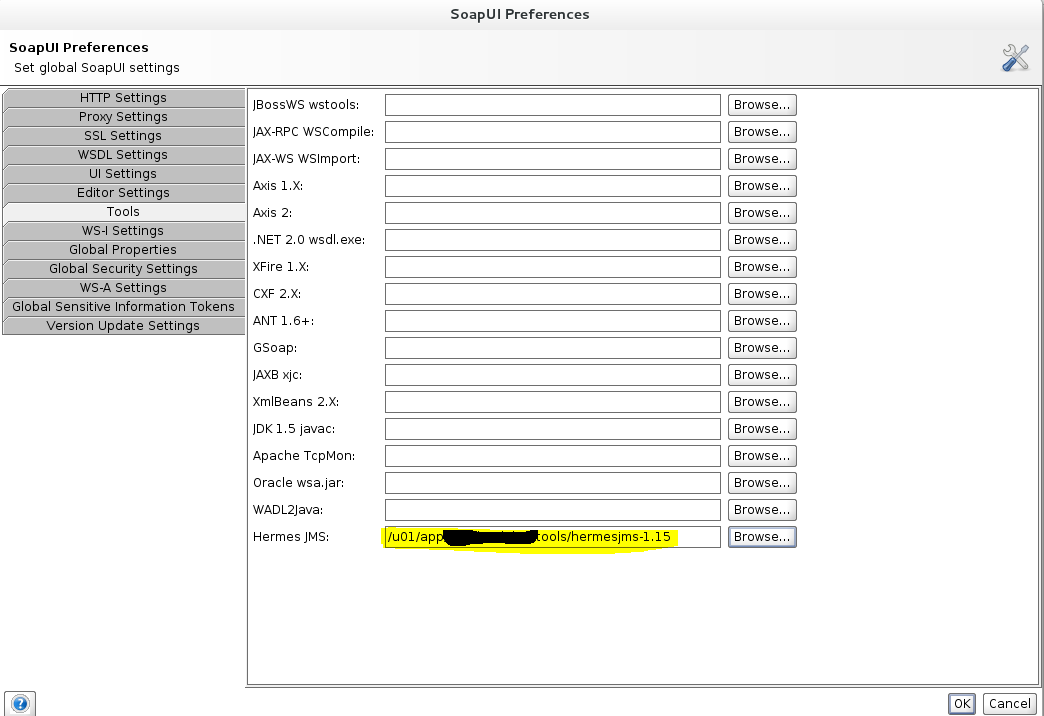Switch to Global Properties tab
The height and width of the screenshot is (716, 1044).
[123, 250]
